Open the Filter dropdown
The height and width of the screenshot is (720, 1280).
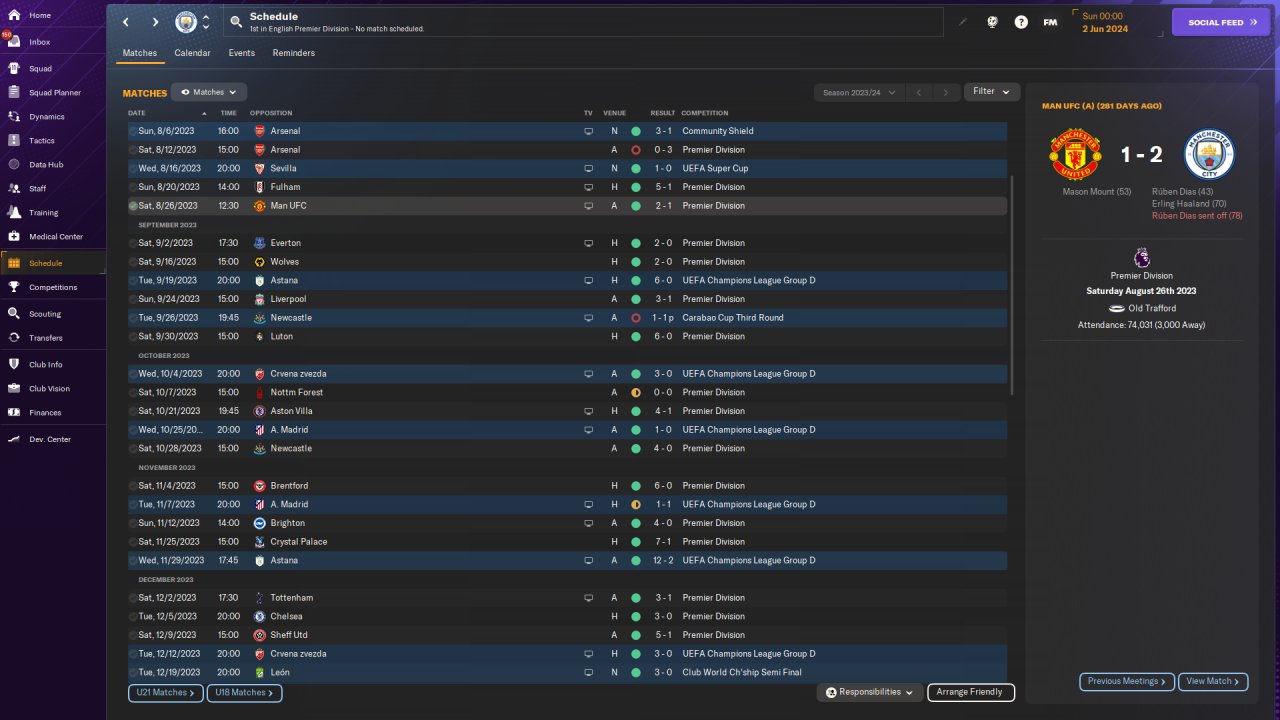click(992, 92)
